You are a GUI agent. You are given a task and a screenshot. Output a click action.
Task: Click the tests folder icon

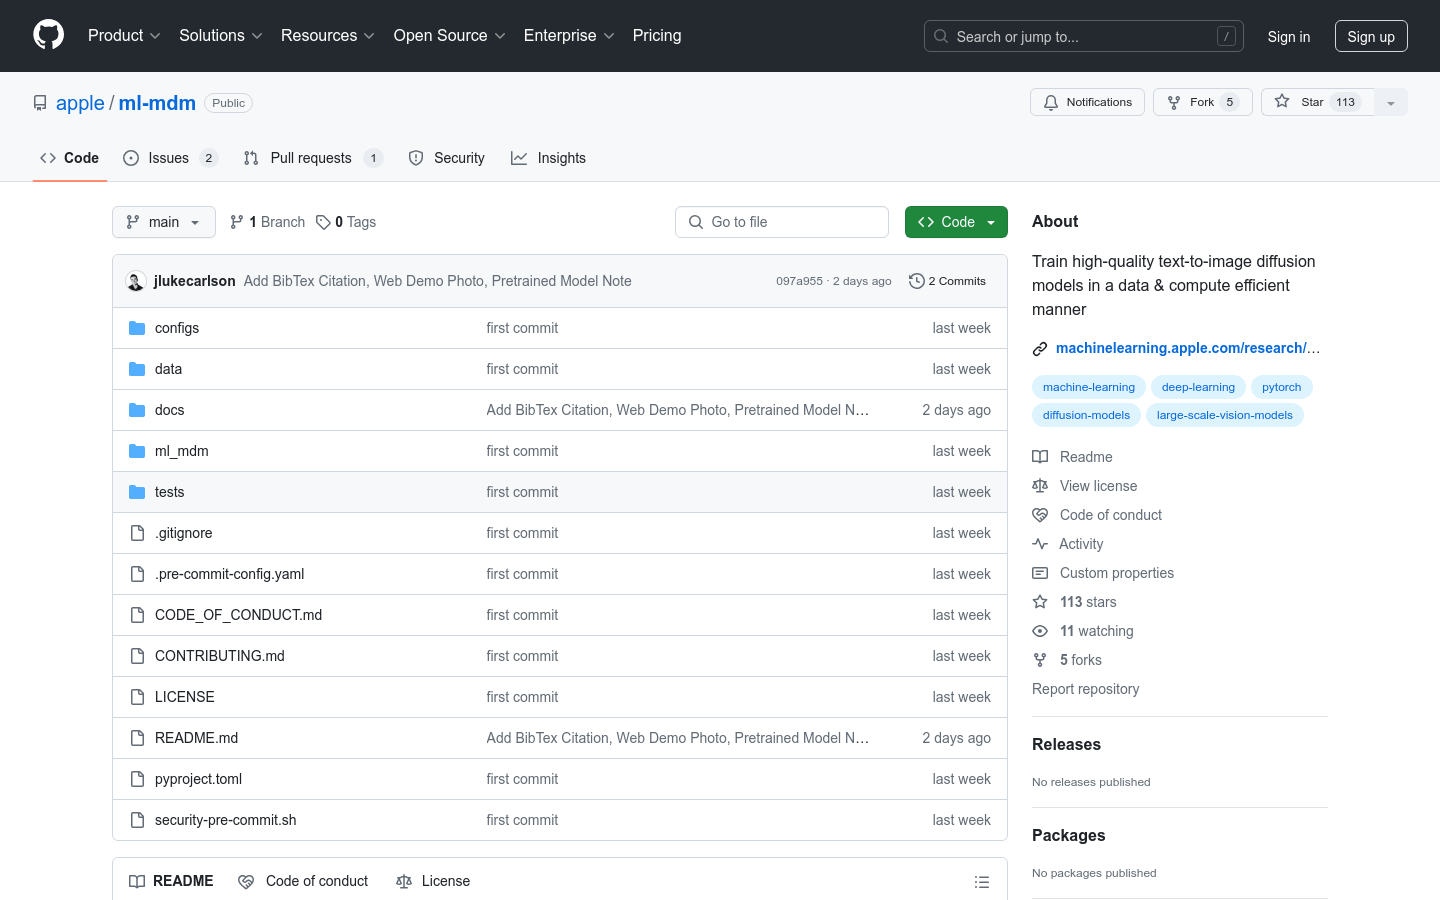(137, 492)
